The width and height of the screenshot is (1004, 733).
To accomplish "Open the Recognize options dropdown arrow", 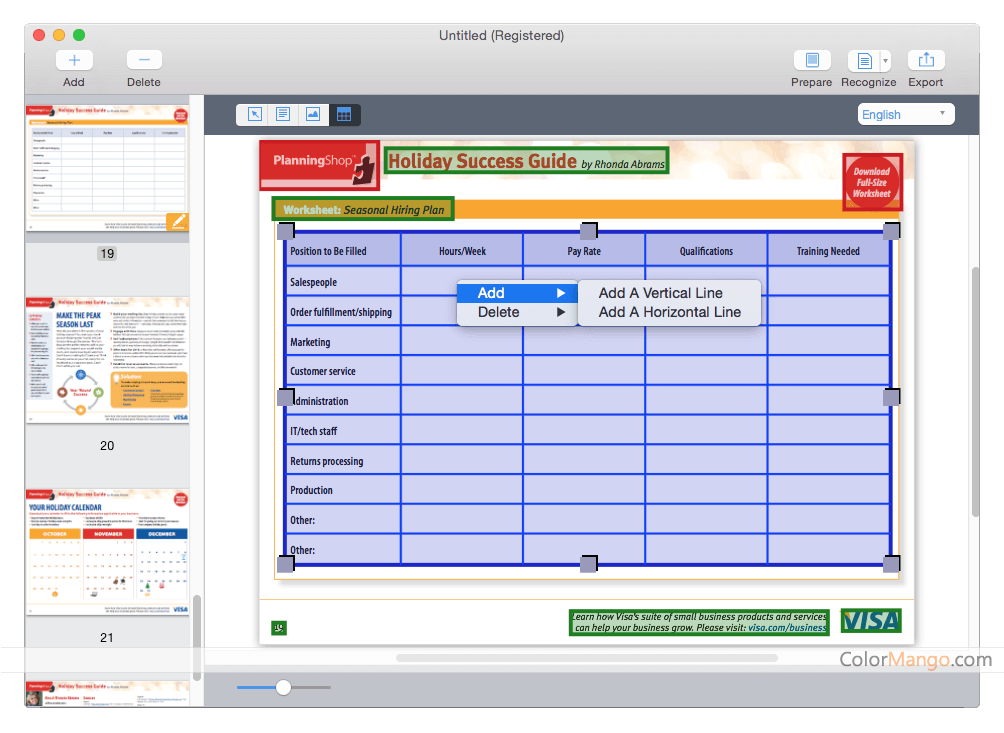I will click(884, 59).
